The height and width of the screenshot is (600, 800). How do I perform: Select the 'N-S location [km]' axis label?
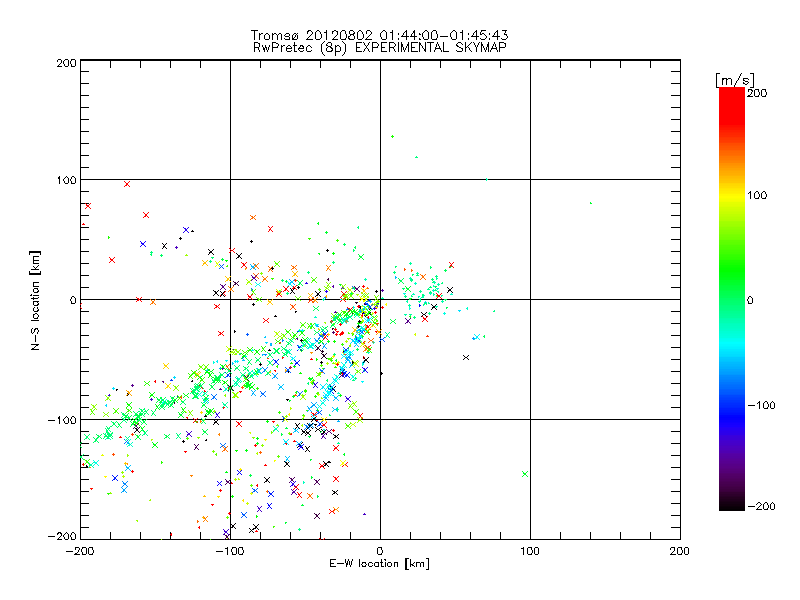pos(35,300)
